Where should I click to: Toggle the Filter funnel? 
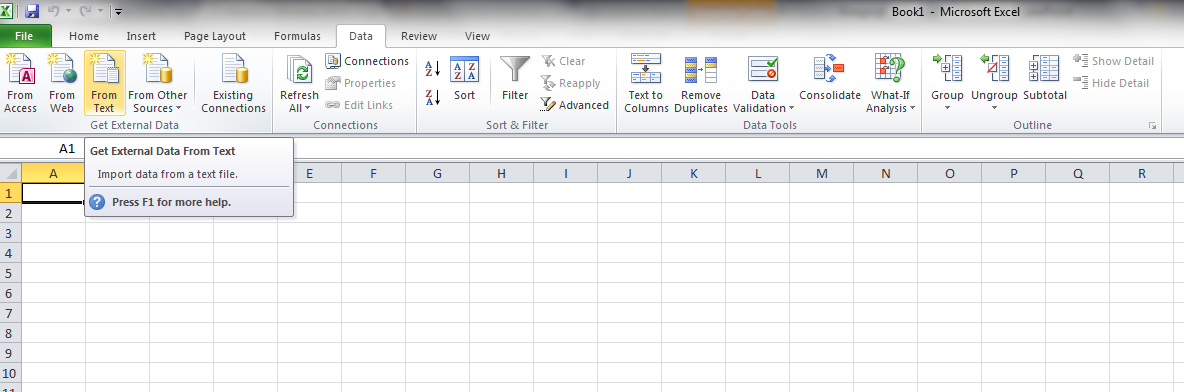pyautogui.click(x=515, y=79)
